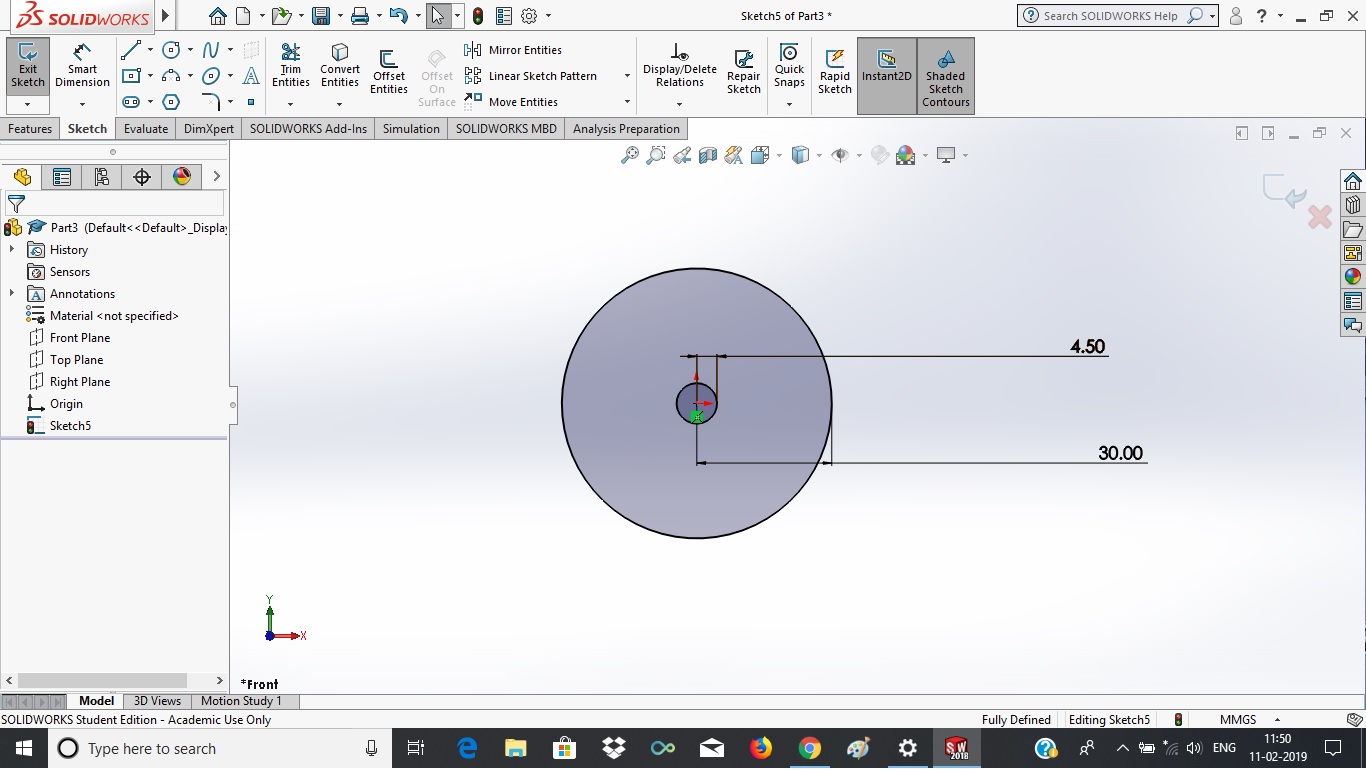Choose the sketch Text tool
The width and height of the screenshot is (1366, 772).
251,76
